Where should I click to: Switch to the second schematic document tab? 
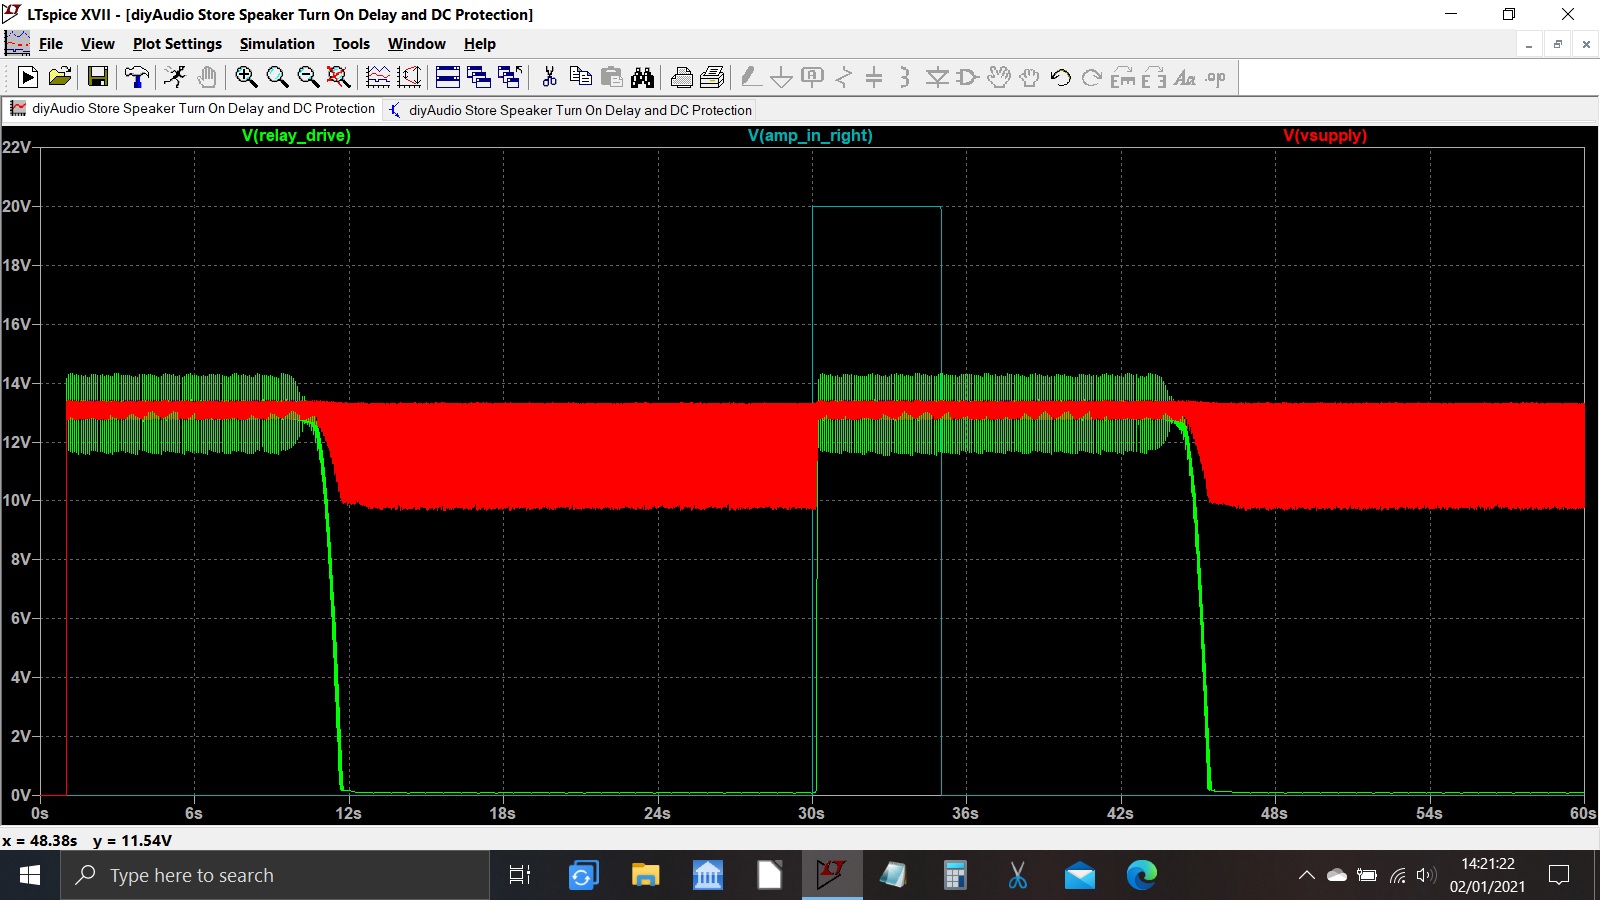tap(570, 110)
